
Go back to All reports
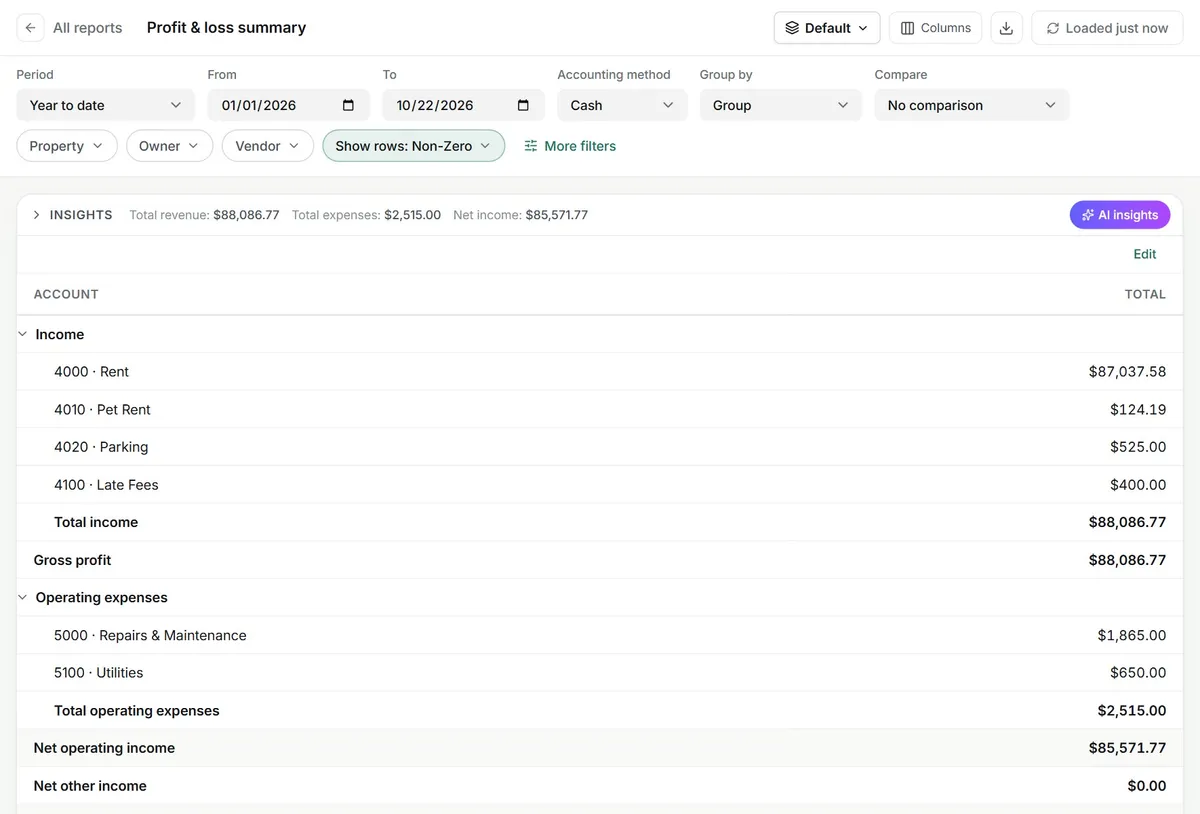click(87, 28)
